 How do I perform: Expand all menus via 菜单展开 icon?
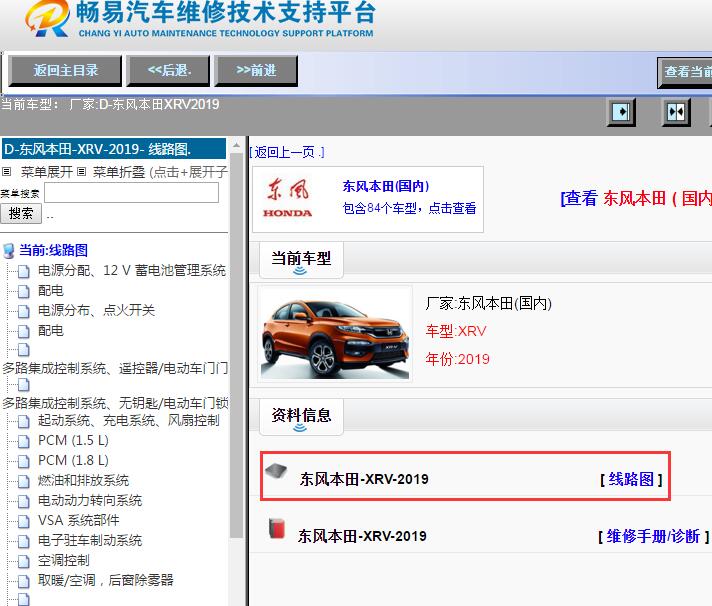click(x=6, y=172)
